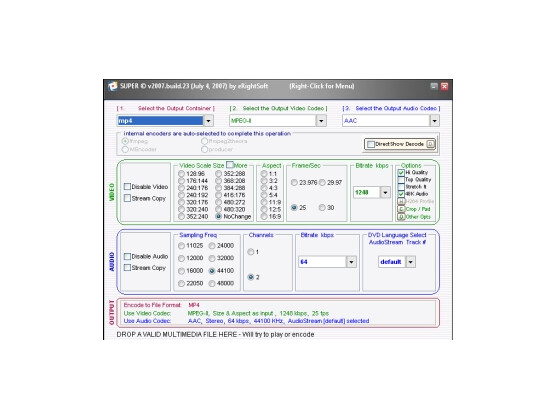Viewport: 557px width, 418px height.
Task: Click the drop multimedia file here area
Action: click(215, 335)
